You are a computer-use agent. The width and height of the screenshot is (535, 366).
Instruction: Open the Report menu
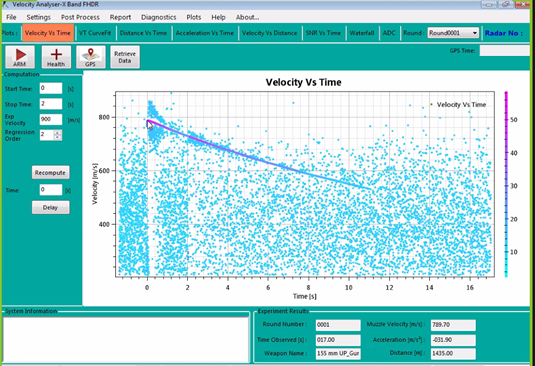120,17
